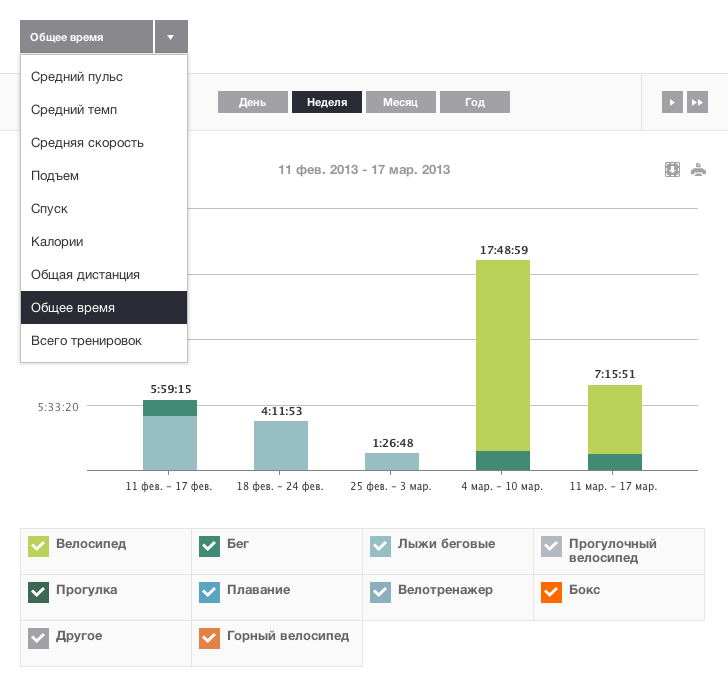Click the tallest bar labeled 17:48:59
Screen dimensions: 728x690
503,360
